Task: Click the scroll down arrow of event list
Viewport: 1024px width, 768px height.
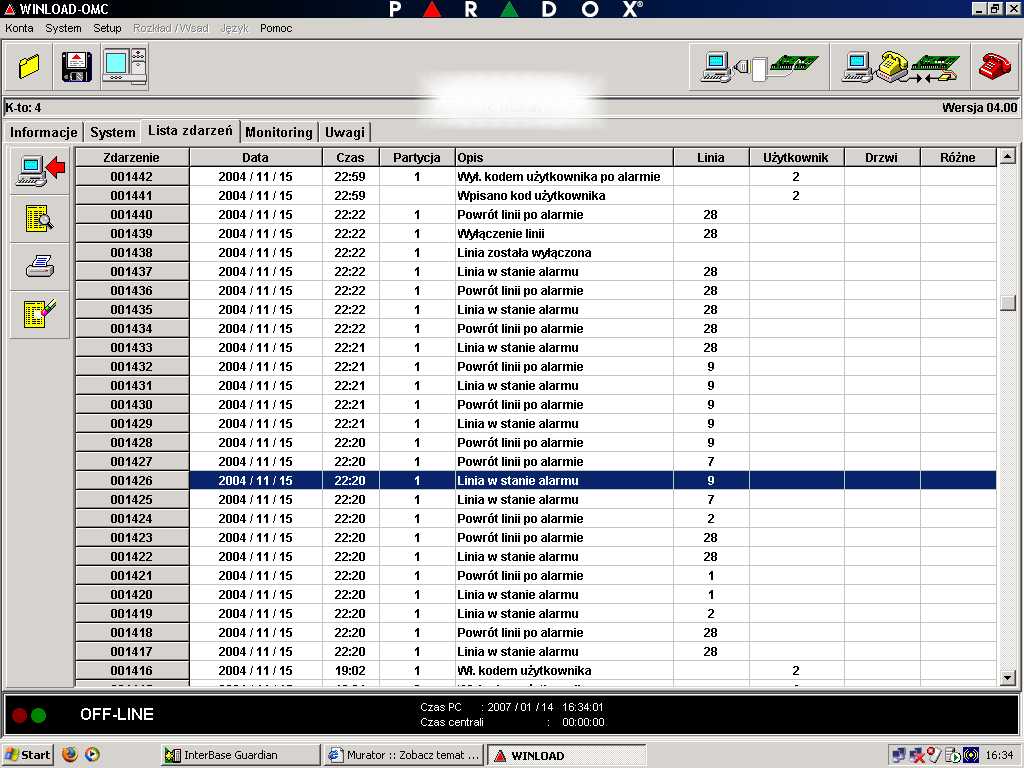Action: coord(1007,678)
